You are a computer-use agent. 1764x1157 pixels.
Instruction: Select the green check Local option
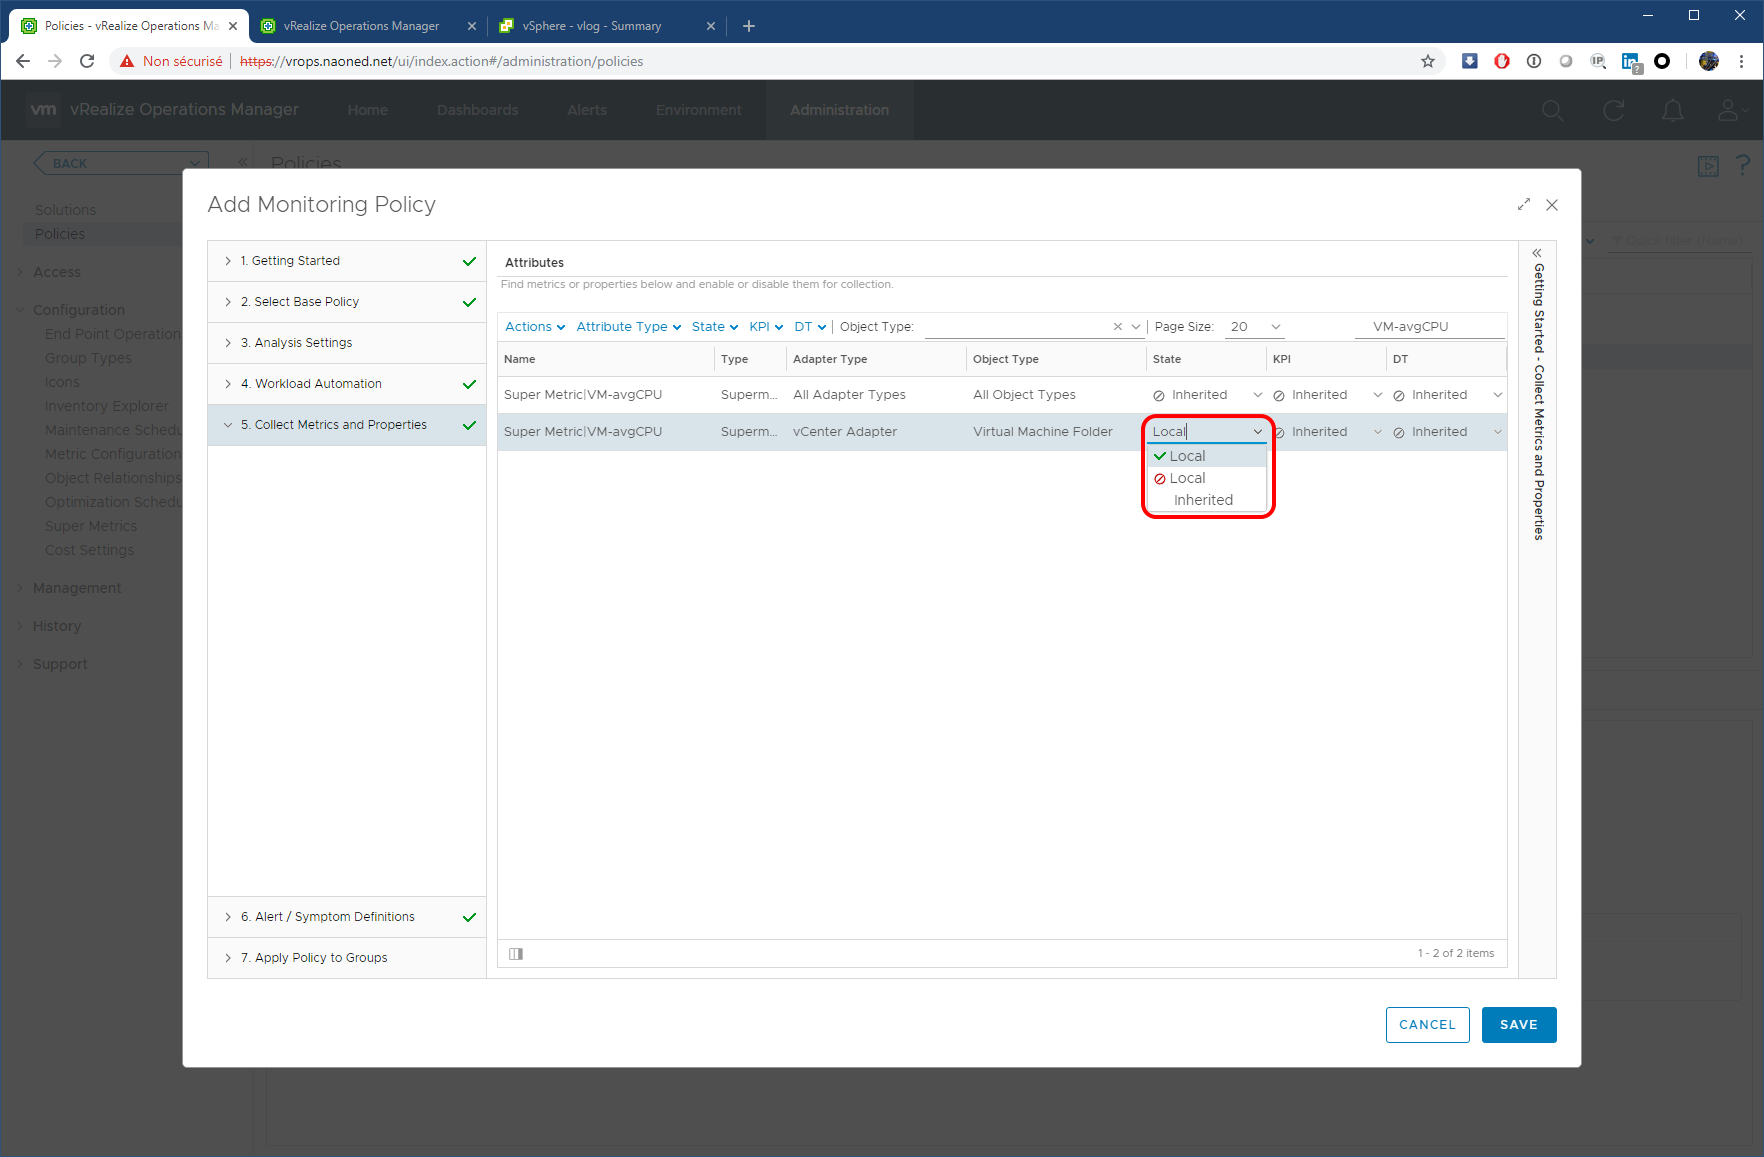tap(1187, 456)
